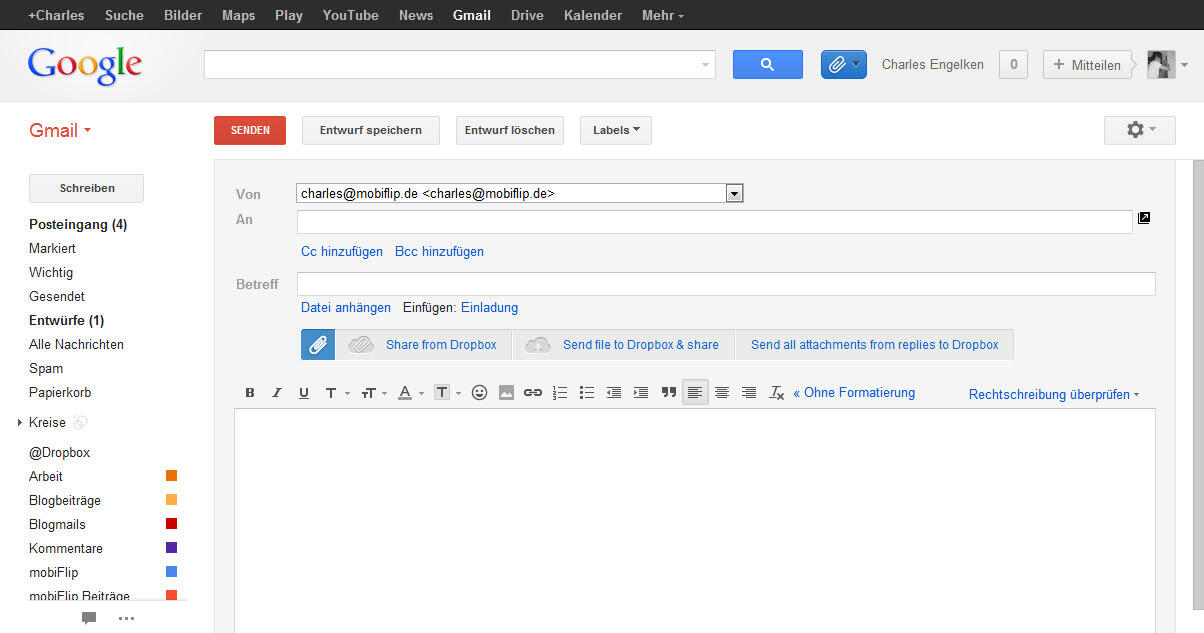The width and height of the screenshot is (1204, 633).
Task: Click into the Betreff subject field
Action: point(726,284)
